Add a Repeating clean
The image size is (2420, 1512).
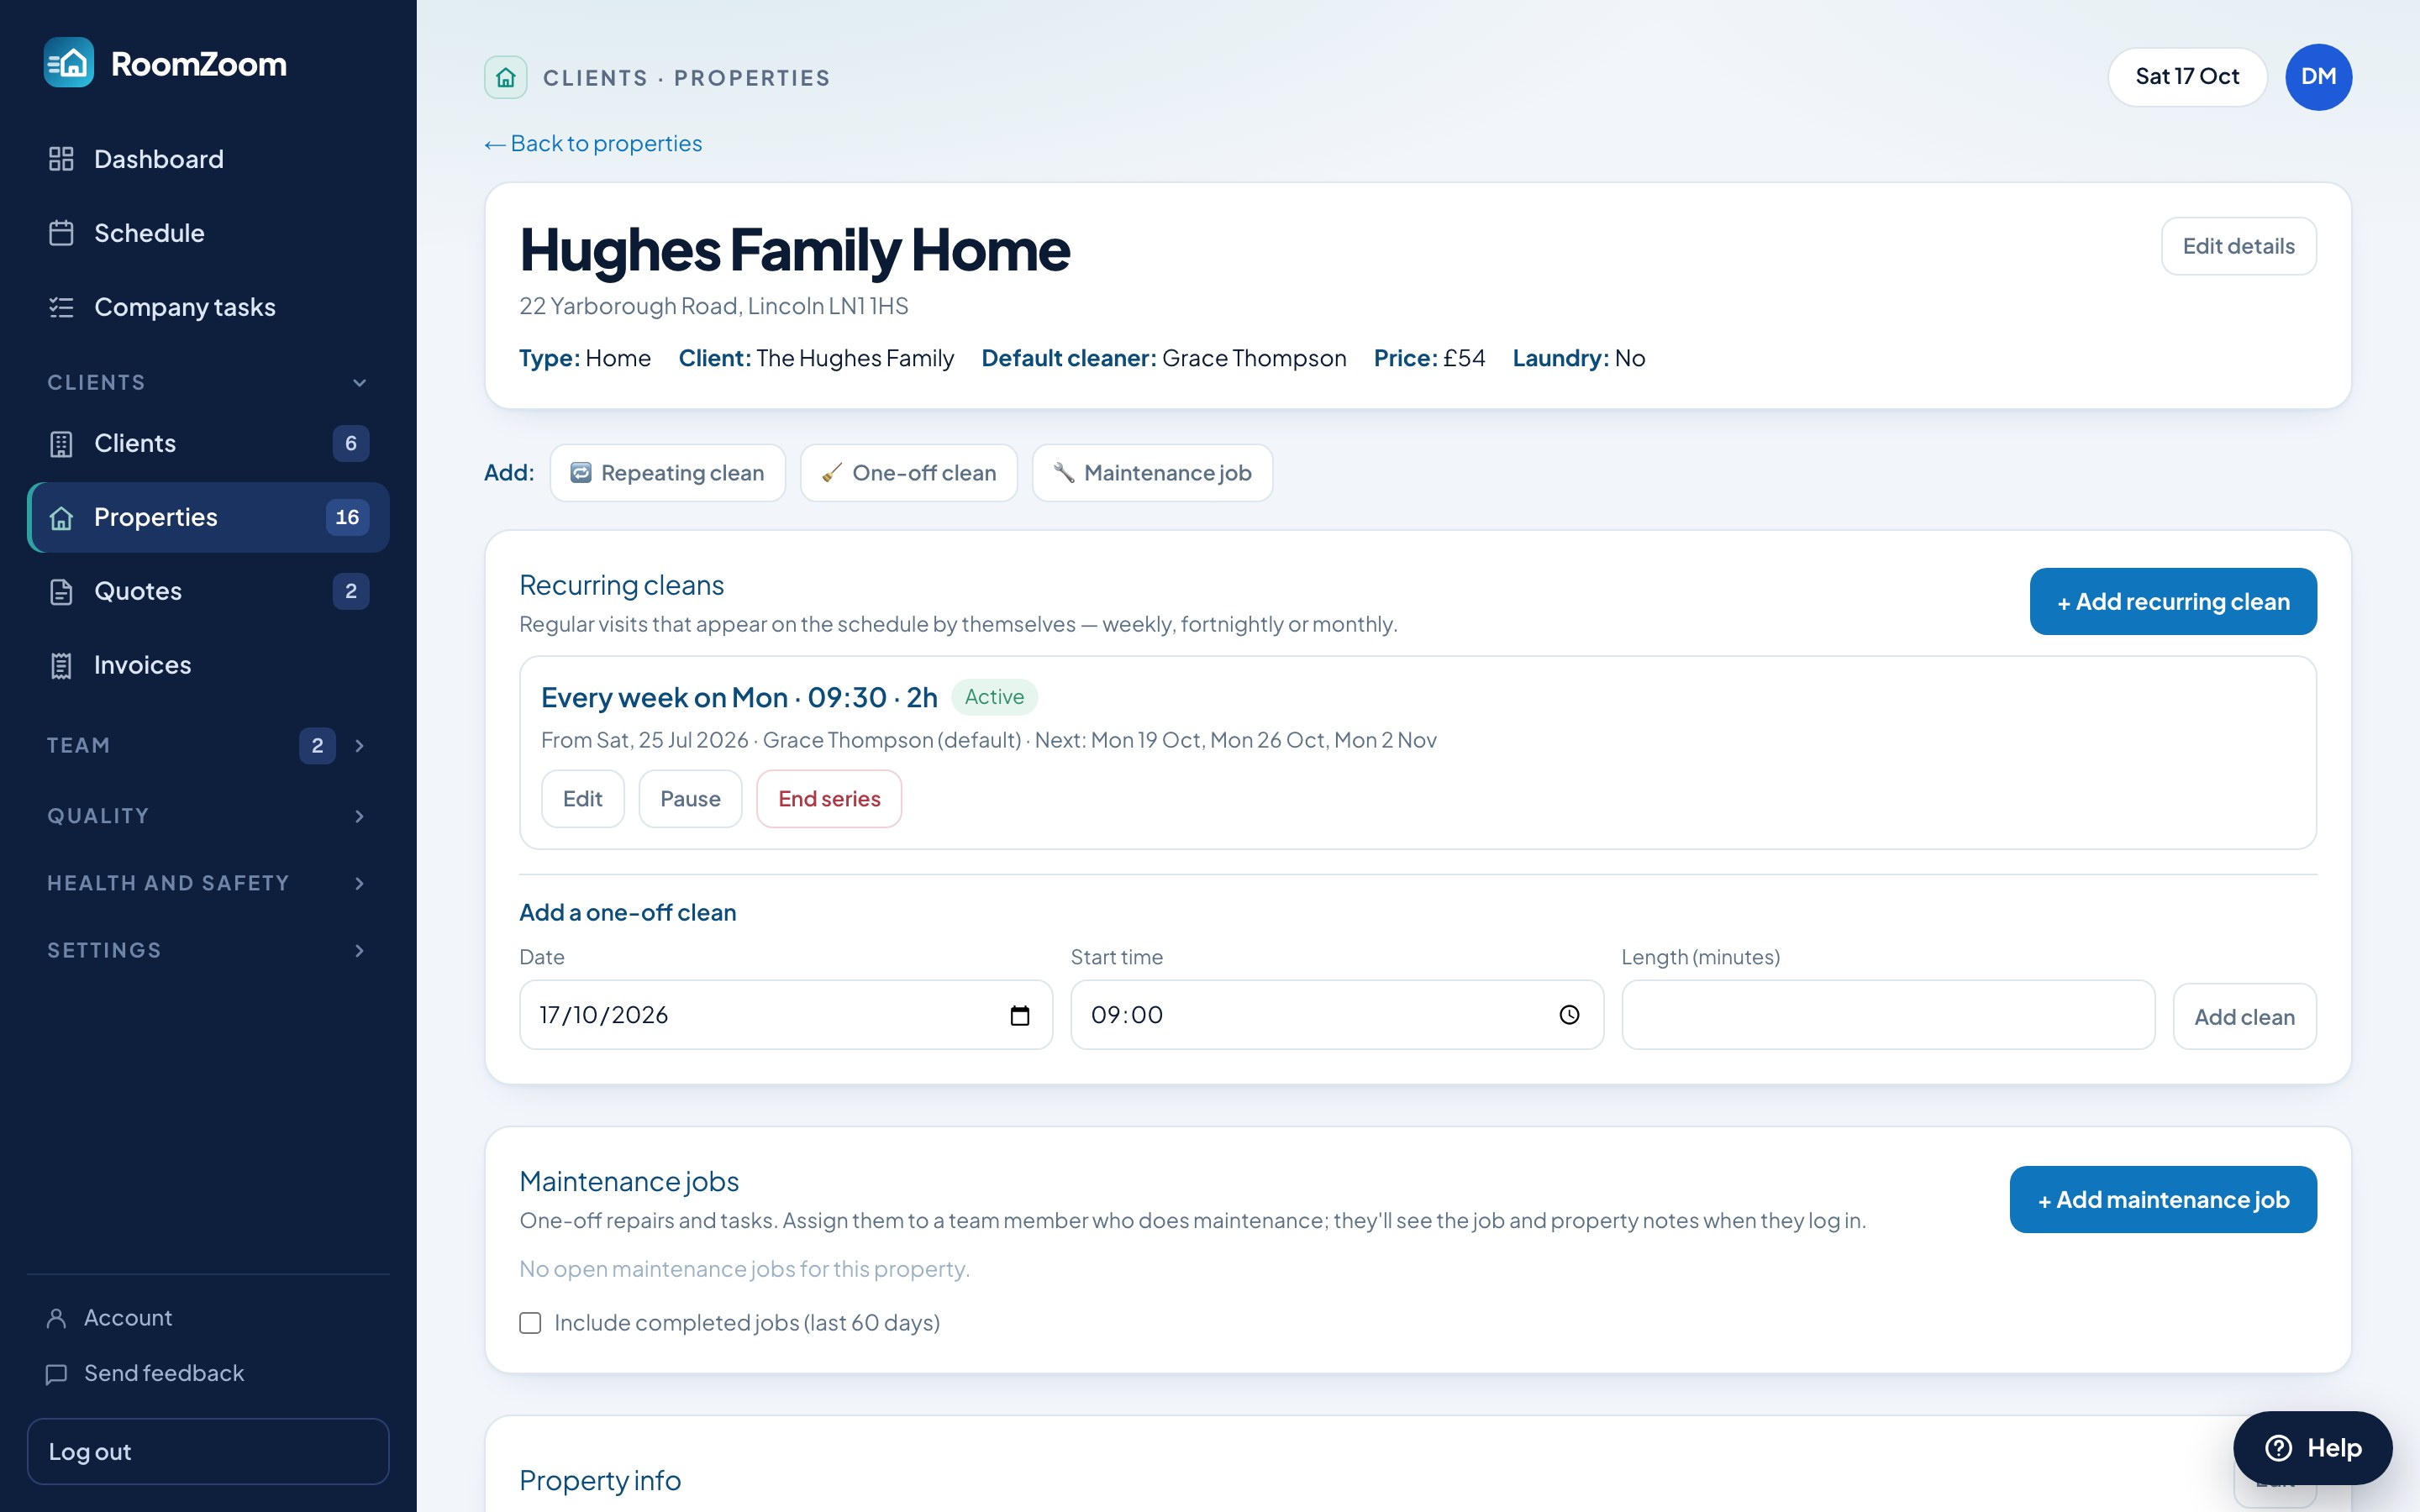[667, 473]
